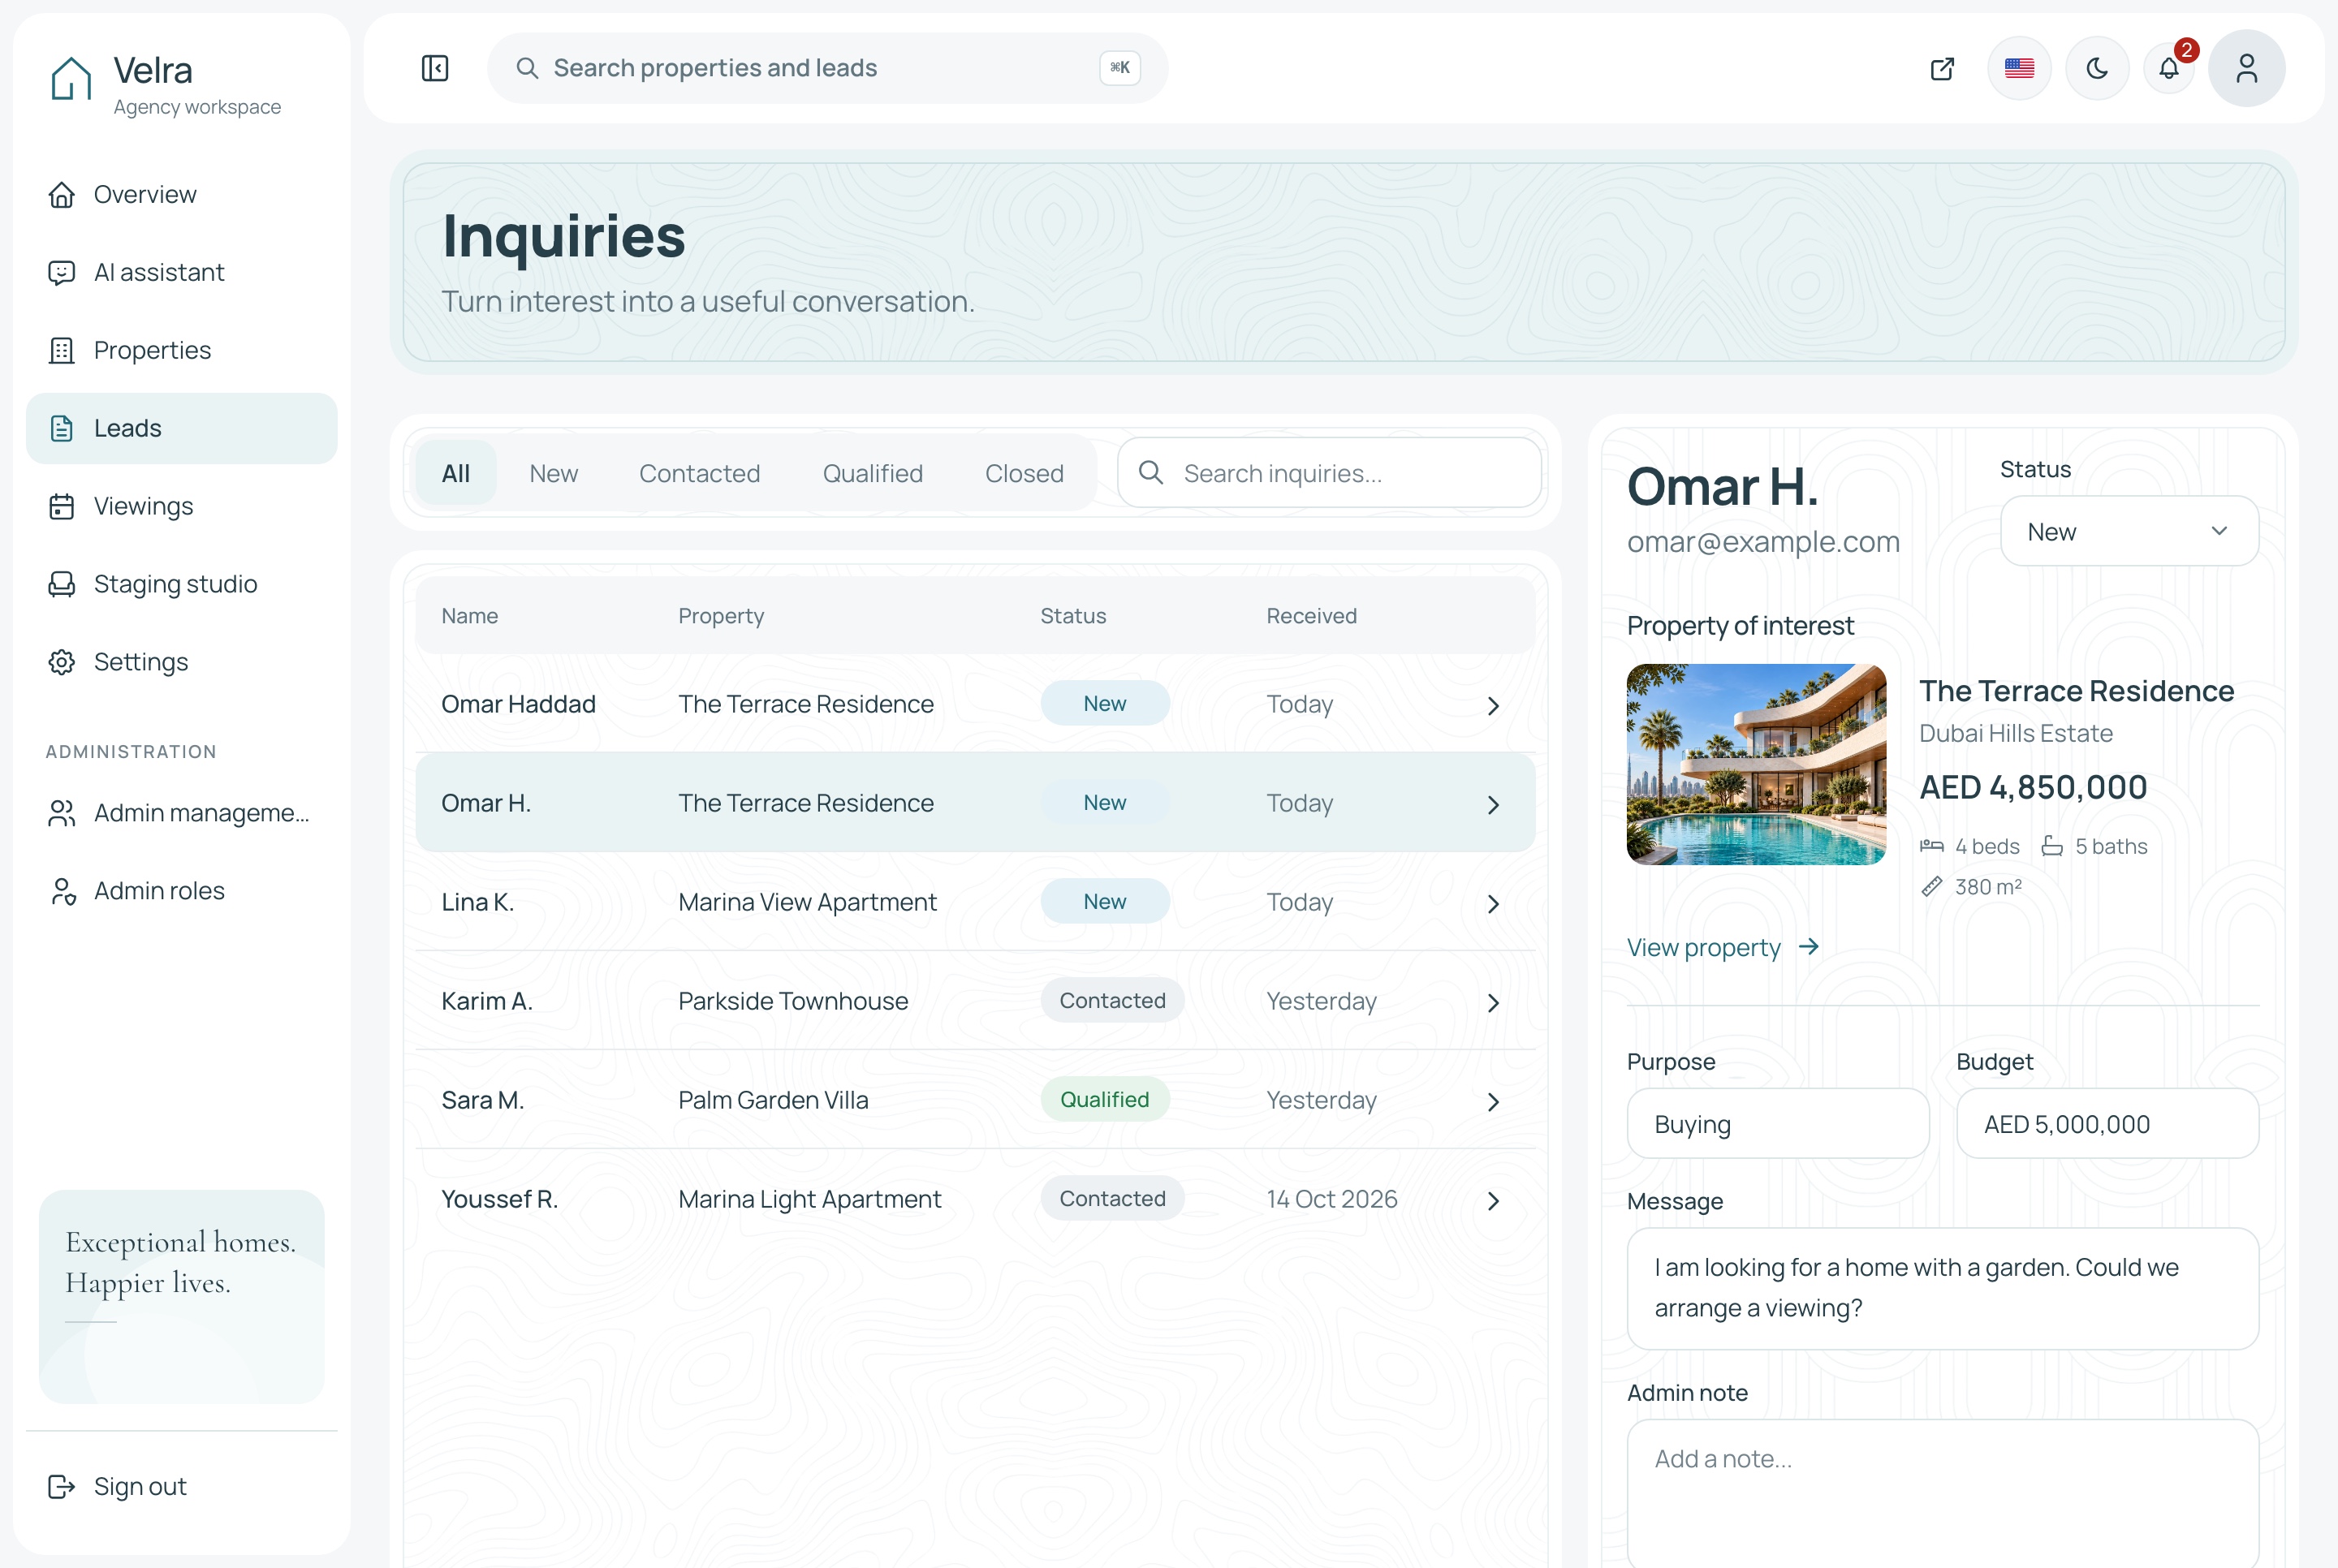Go to Overview in sidebar

pyautogui.click(x=181, y=194)
